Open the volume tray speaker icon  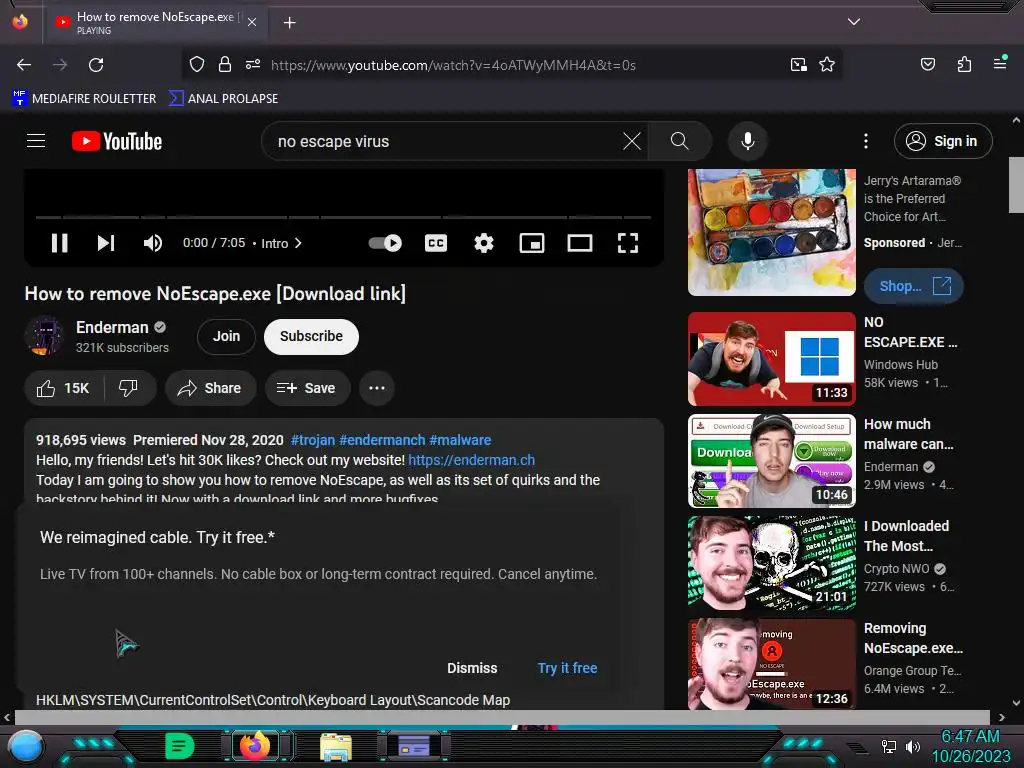(x=913, y=746)
